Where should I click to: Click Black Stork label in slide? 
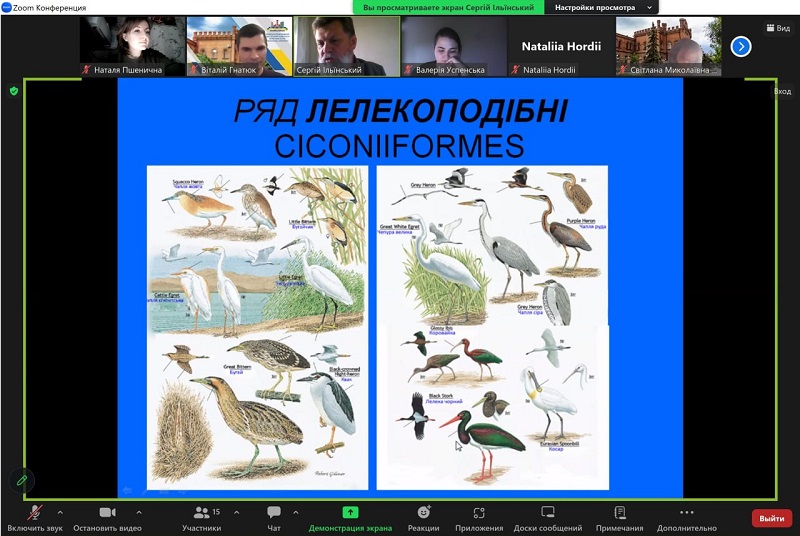pos(441,396)
